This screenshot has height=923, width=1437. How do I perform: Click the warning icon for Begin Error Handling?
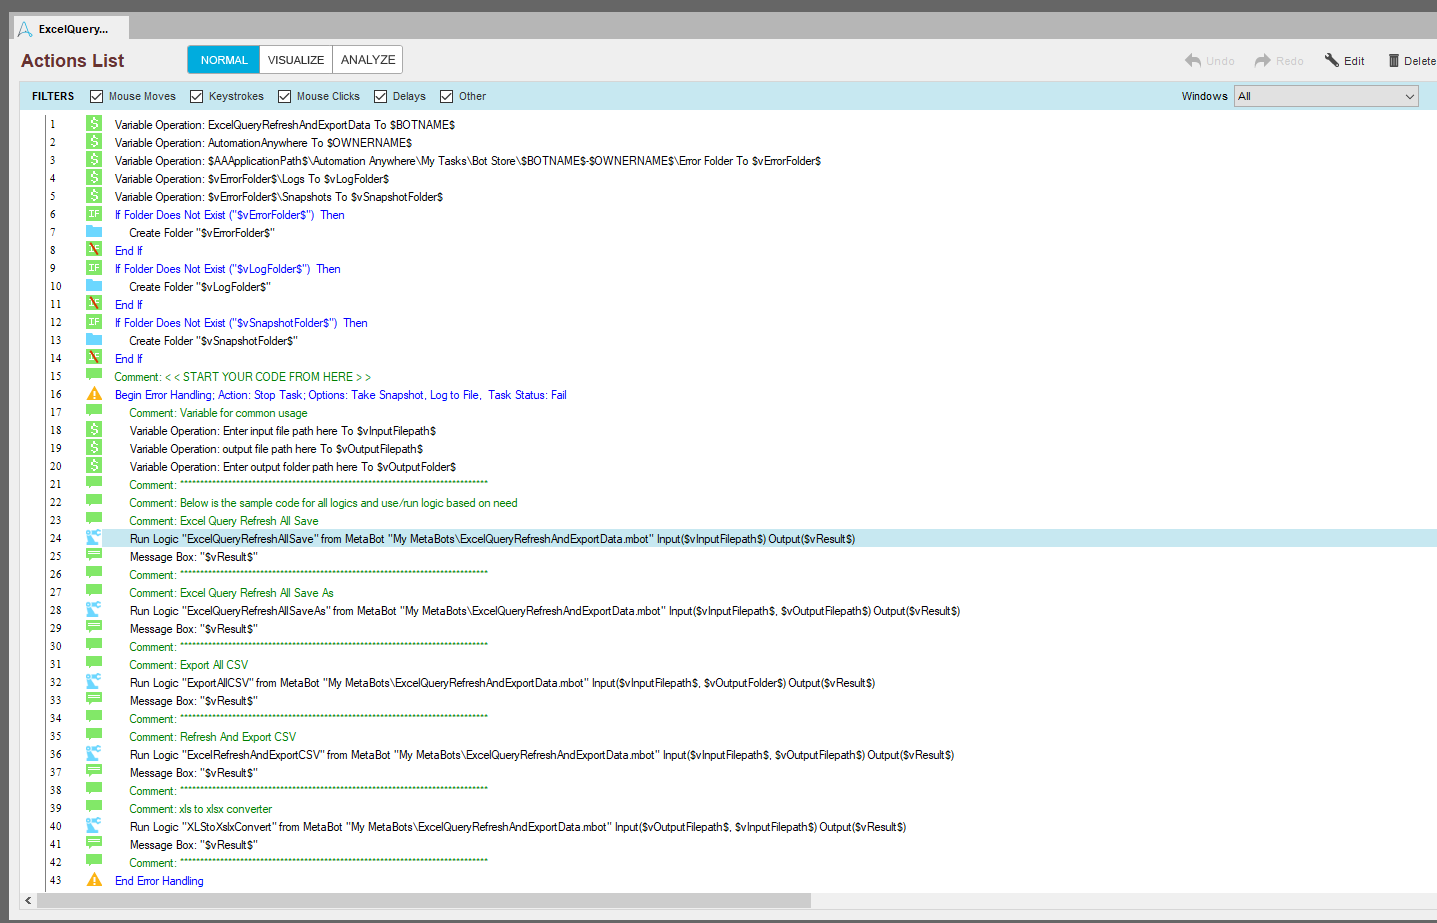tap(94, 394)
